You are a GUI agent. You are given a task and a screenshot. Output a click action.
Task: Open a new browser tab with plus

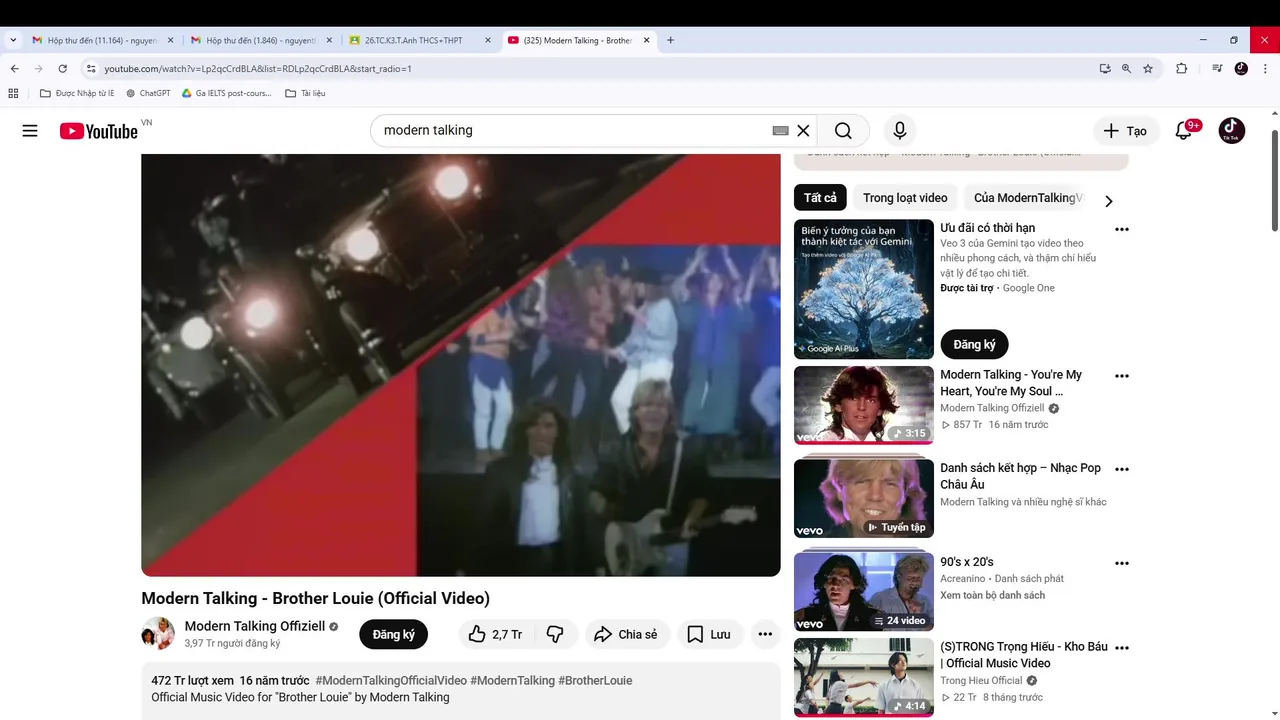(670, 40)
